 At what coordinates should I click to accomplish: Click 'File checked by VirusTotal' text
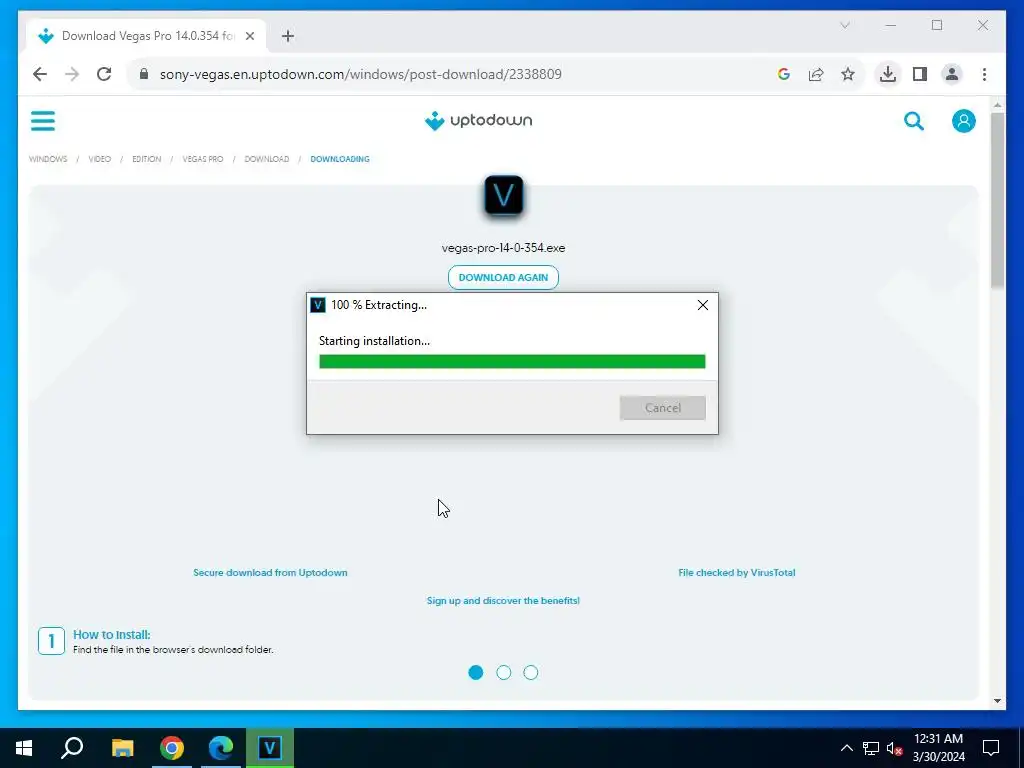737,572
